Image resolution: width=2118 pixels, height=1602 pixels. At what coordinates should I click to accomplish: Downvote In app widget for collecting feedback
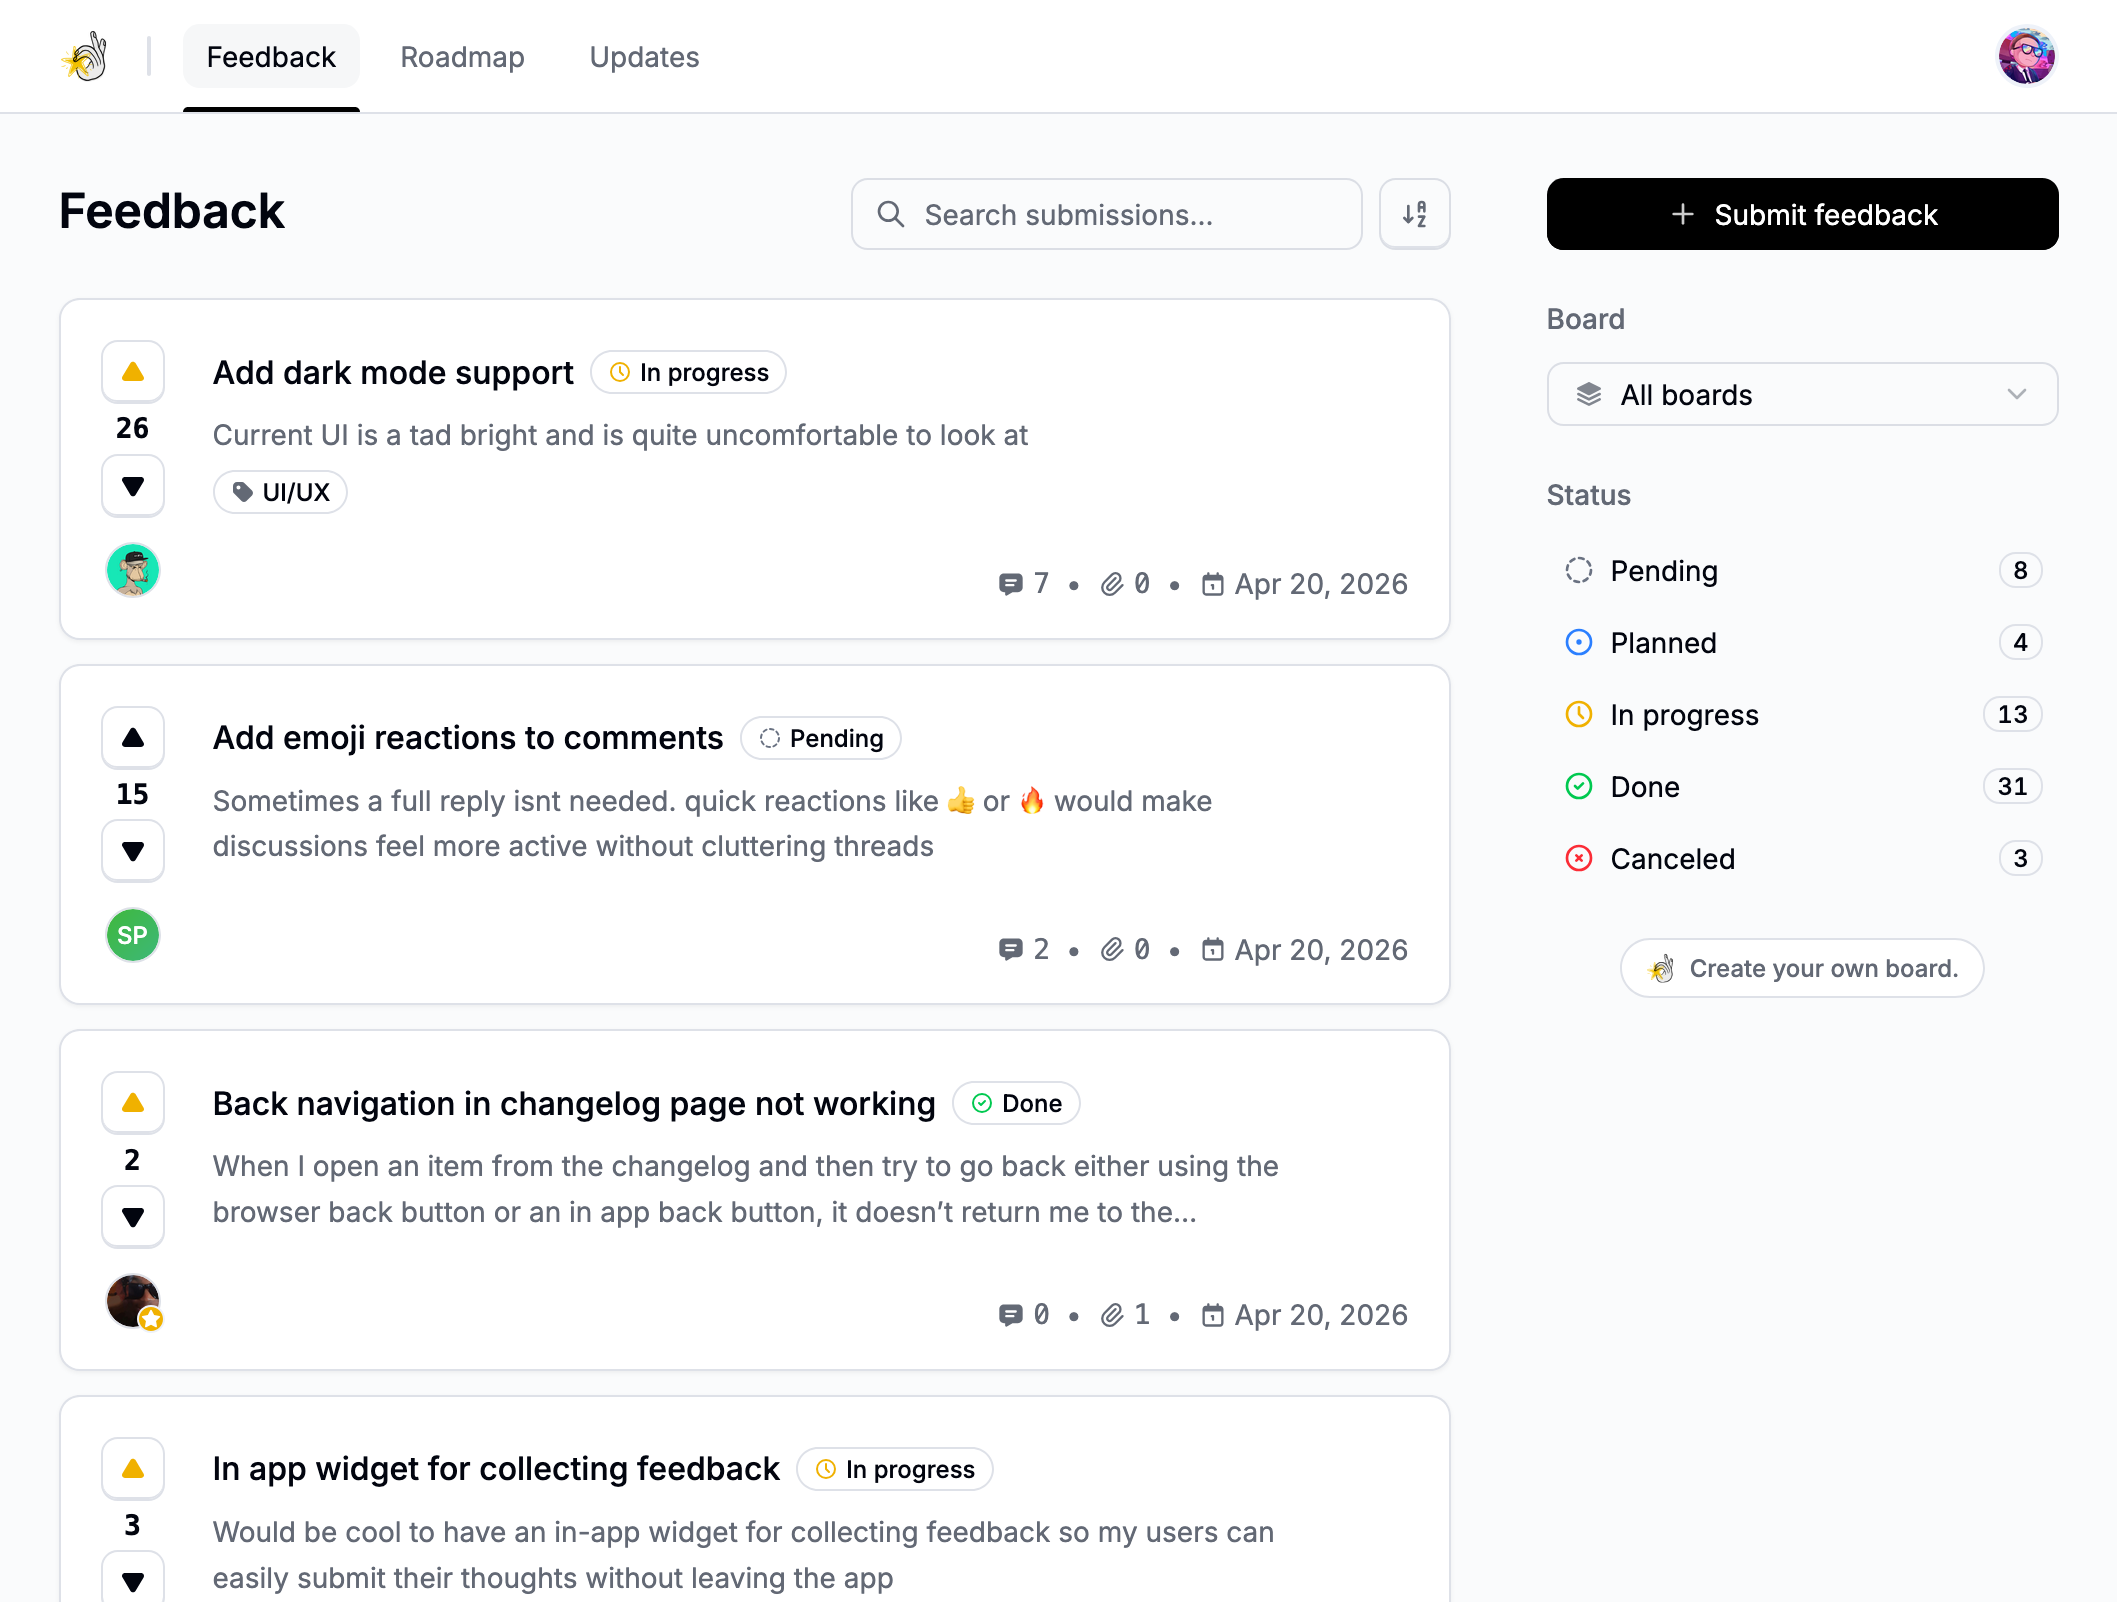tap(133, 1578)
